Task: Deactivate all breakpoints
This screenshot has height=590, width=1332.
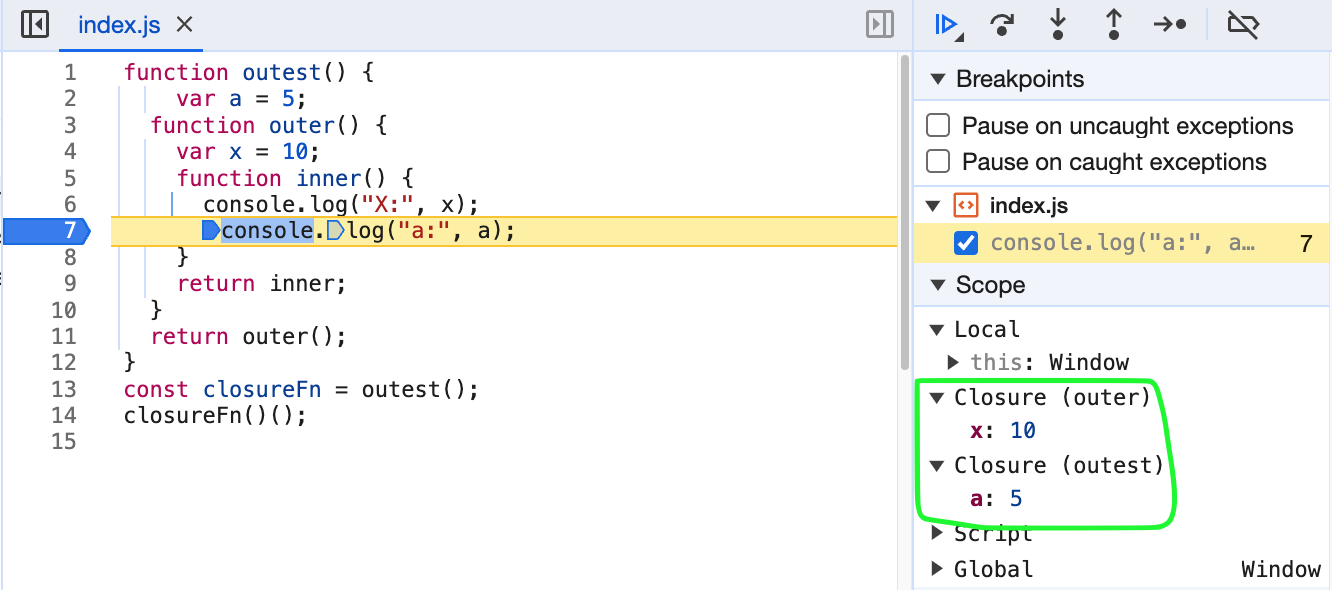Action: pyautogui.click(x=1243, y=25)
